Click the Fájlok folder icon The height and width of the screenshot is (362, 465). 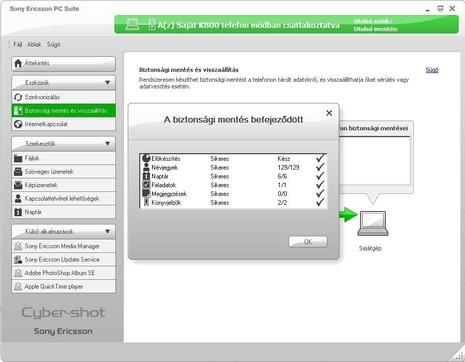18,158
